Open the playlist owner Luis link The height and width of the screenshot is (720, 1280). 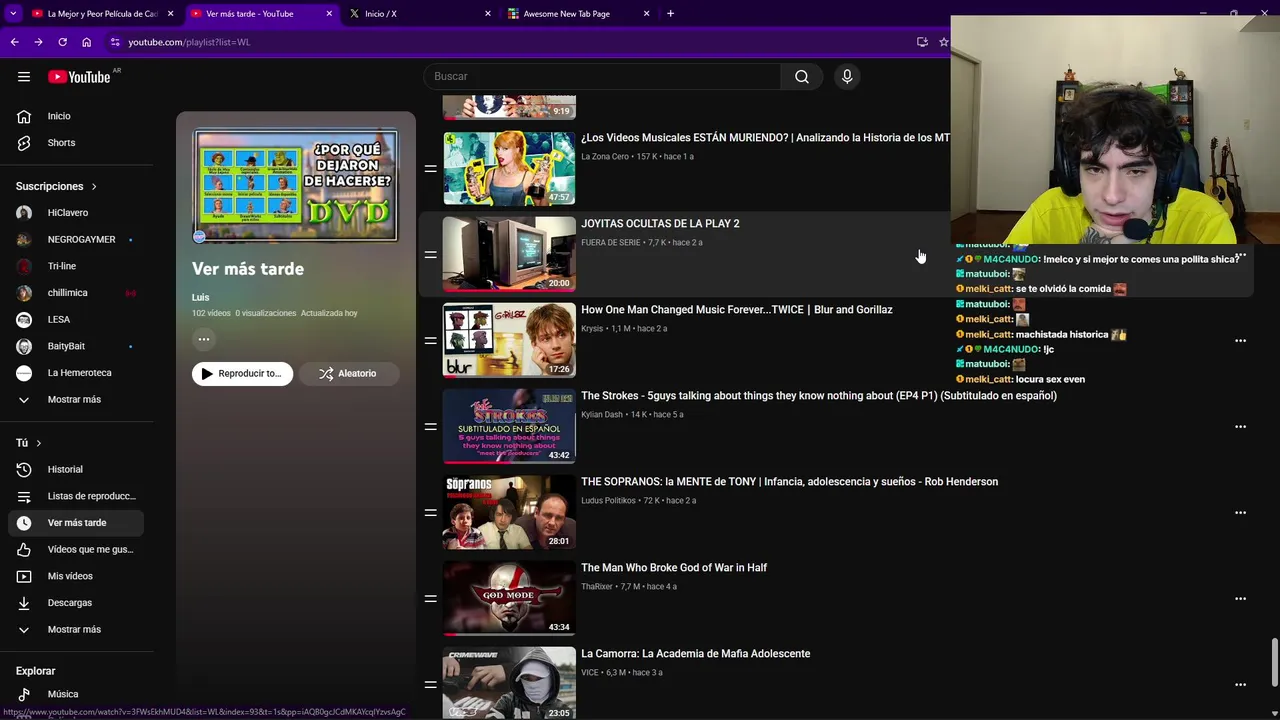coord(201,298)
